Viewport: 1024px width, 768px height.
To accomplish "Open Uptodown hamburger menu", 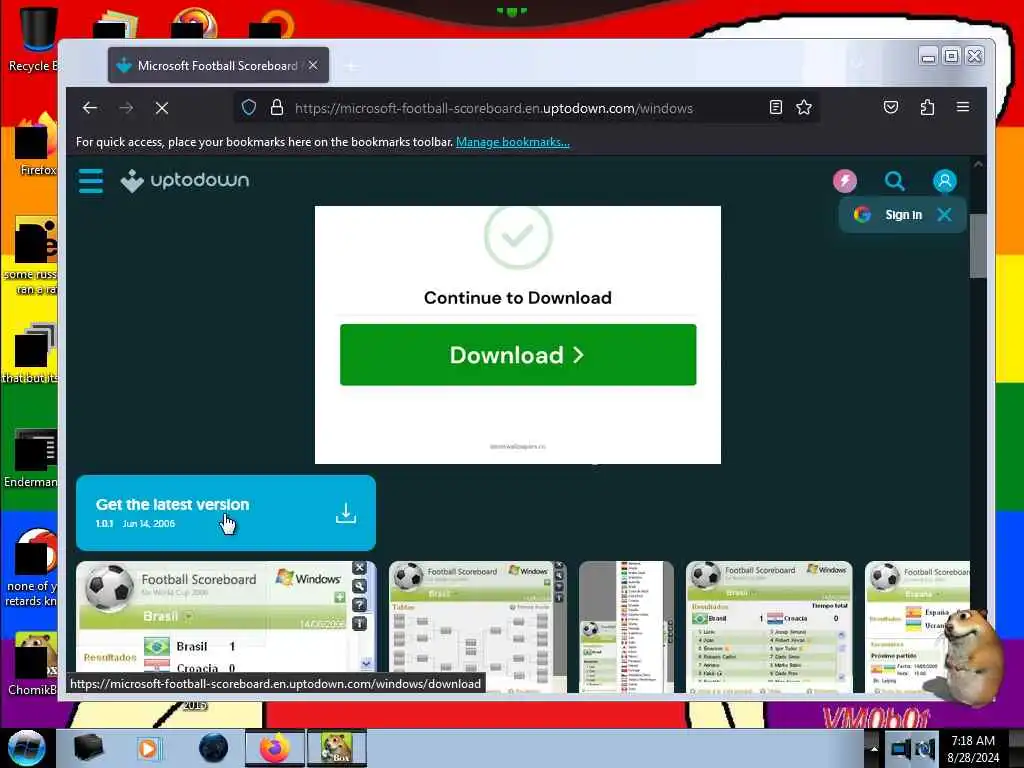I will click(x=91, y=181).
